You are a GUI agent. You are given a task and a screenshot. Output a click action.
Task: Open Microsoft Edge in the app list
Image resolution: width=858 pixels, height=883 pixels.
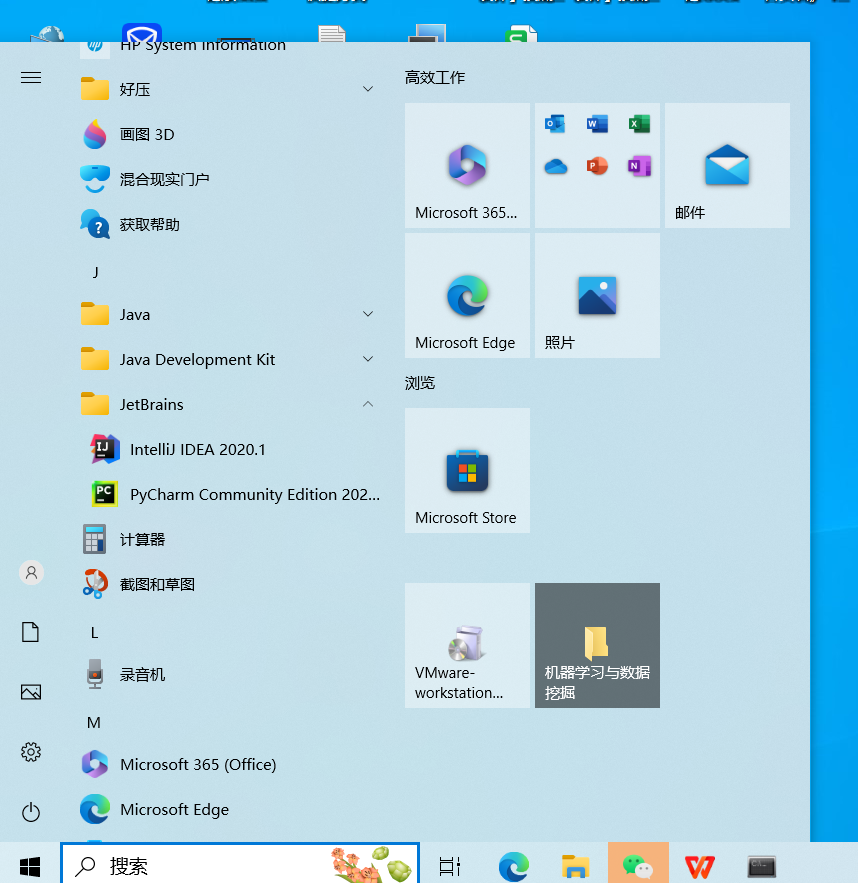(228, 809)
